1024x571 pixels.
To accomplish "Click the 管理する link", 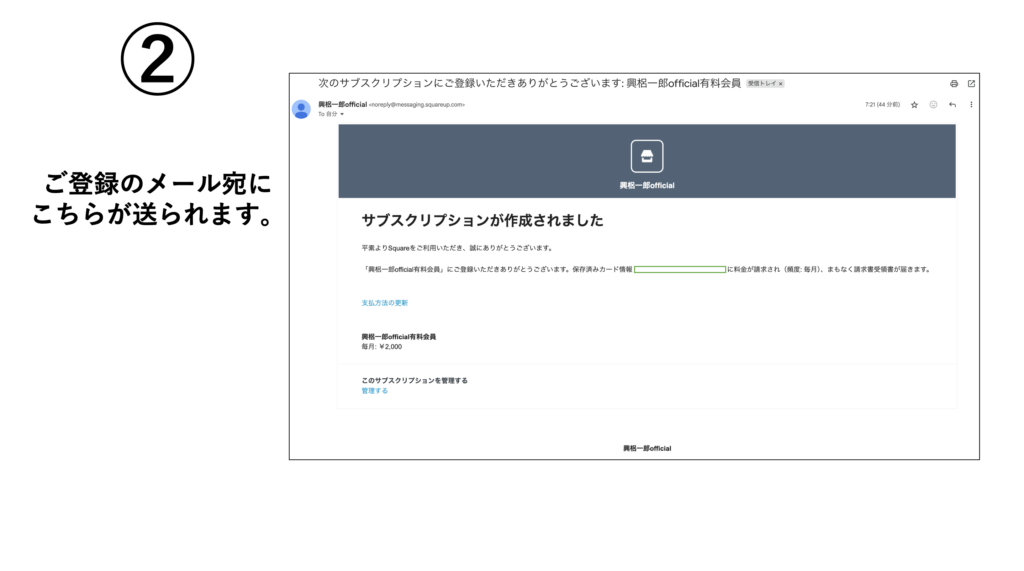I will tap(375, 391).
